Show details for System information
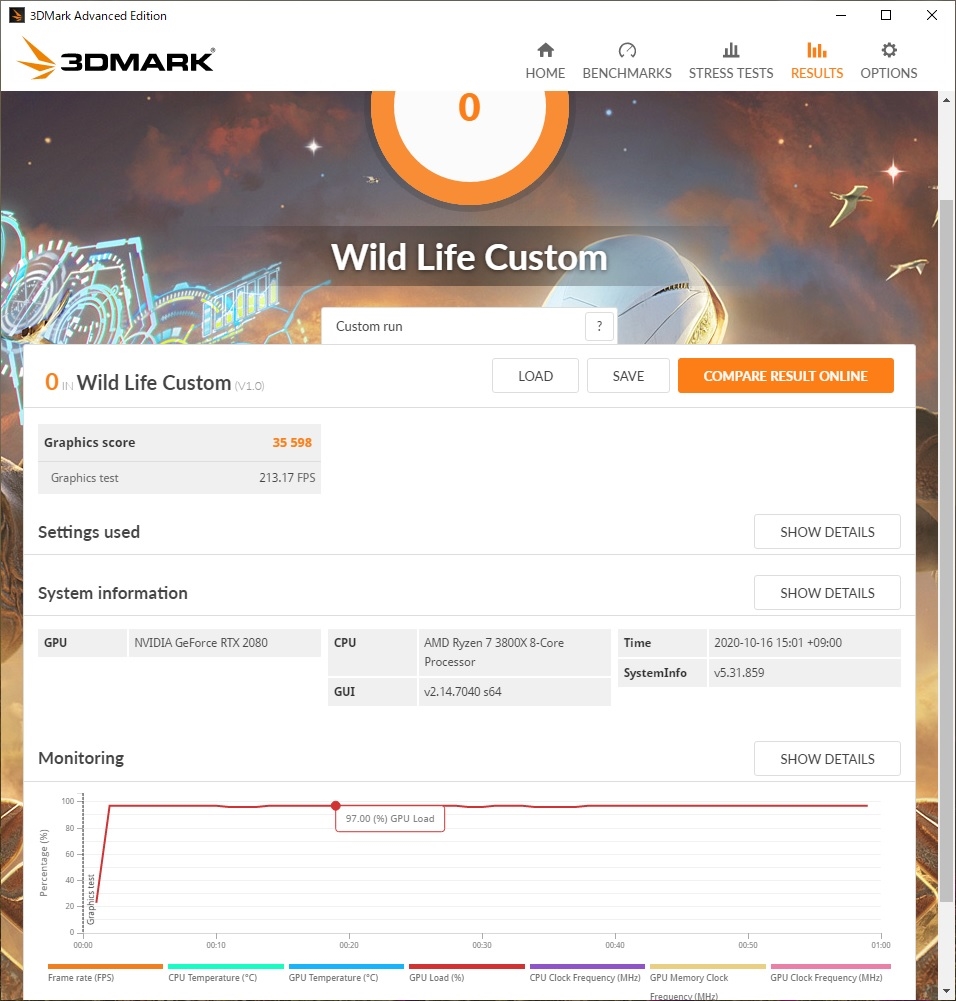The width and height of the screenshot is (956, 1001). 827,593
